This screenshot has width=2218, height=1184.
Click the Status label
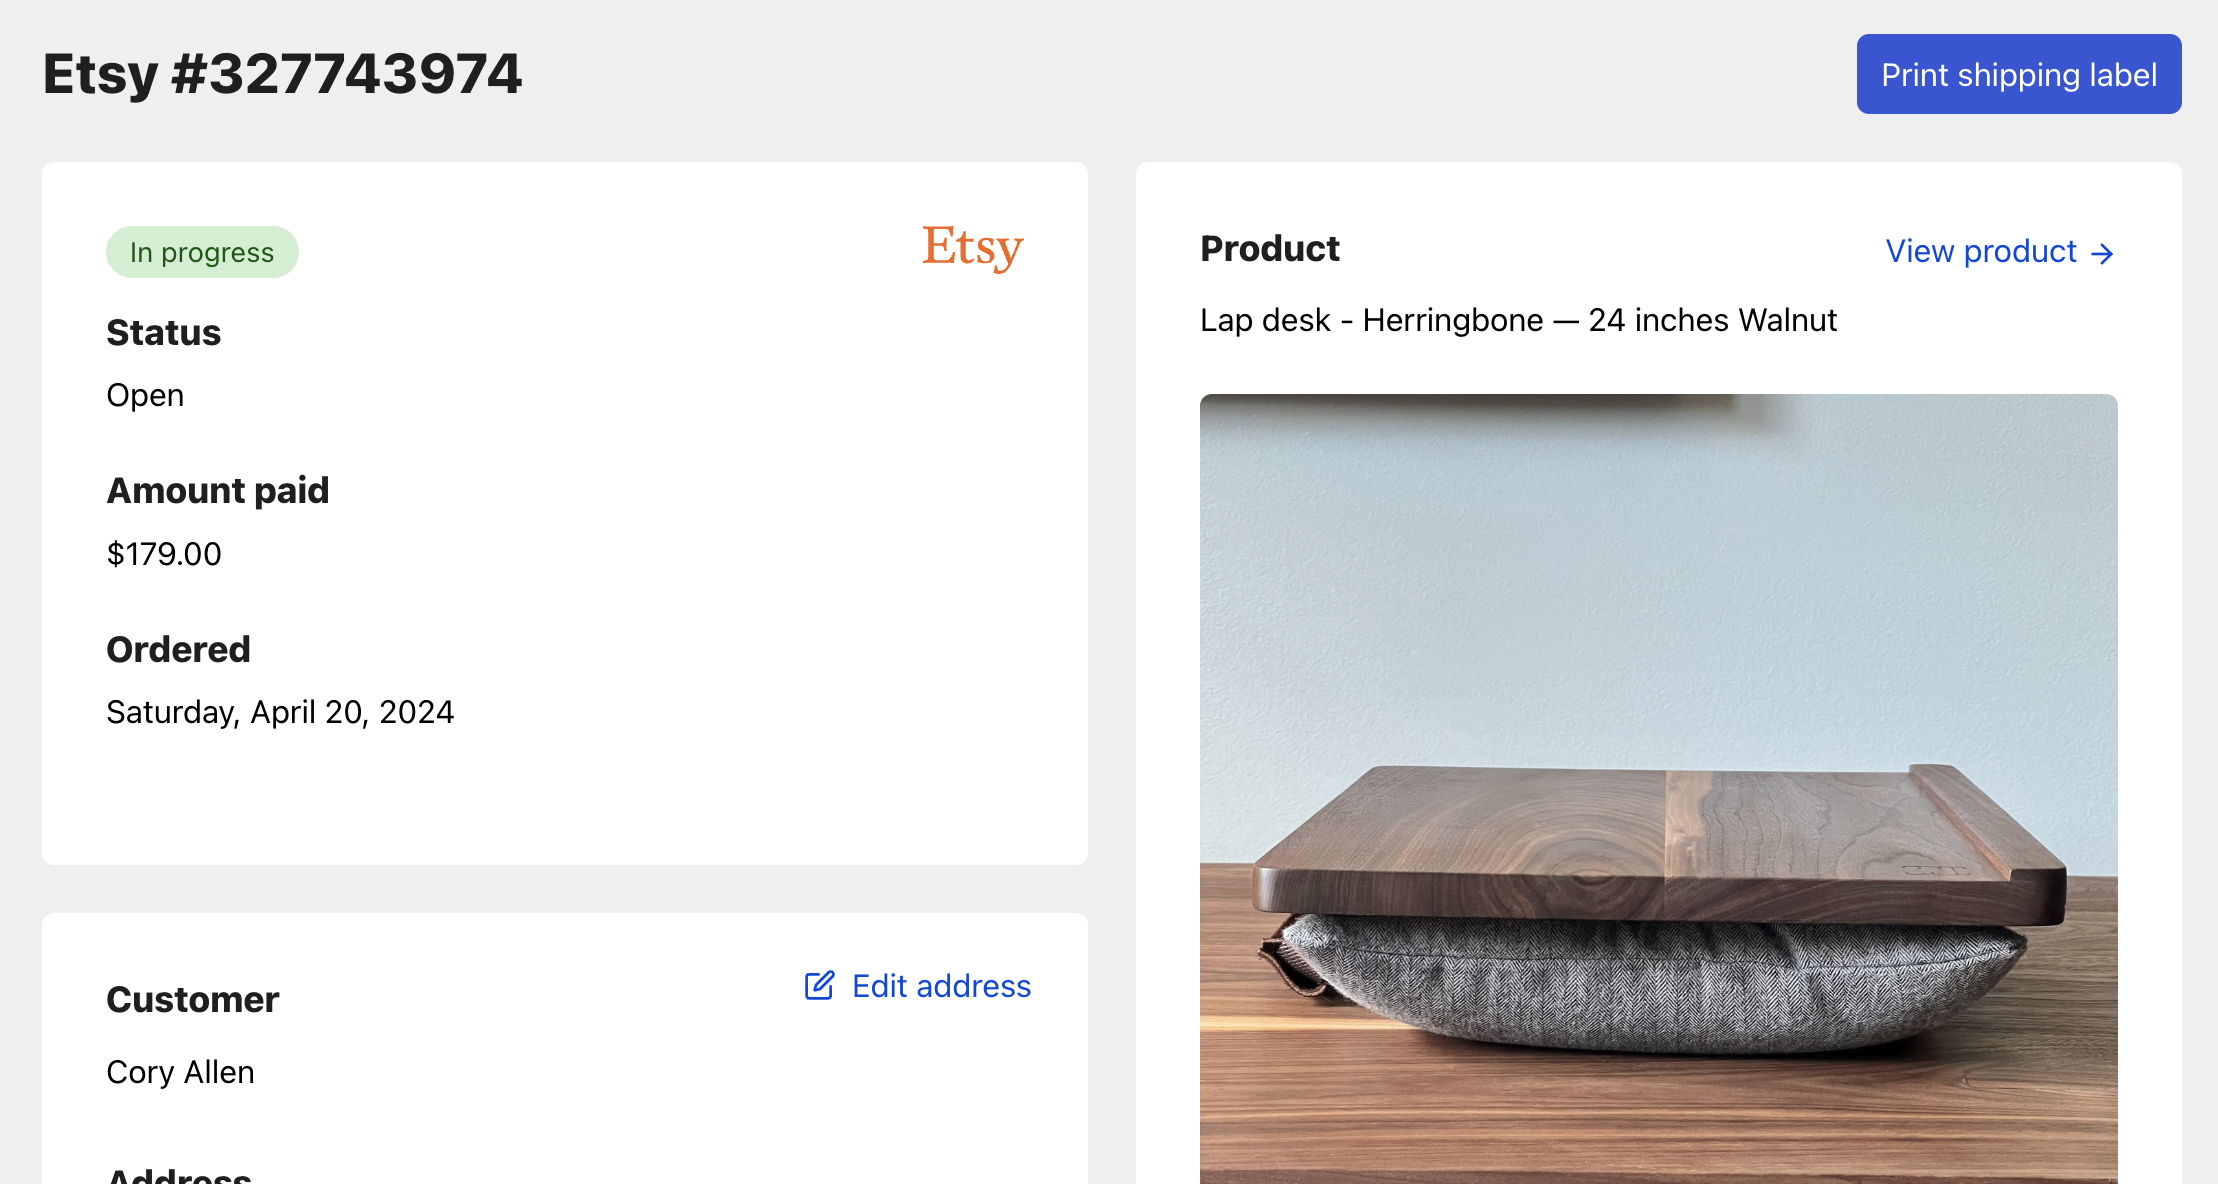pos(163,332)
